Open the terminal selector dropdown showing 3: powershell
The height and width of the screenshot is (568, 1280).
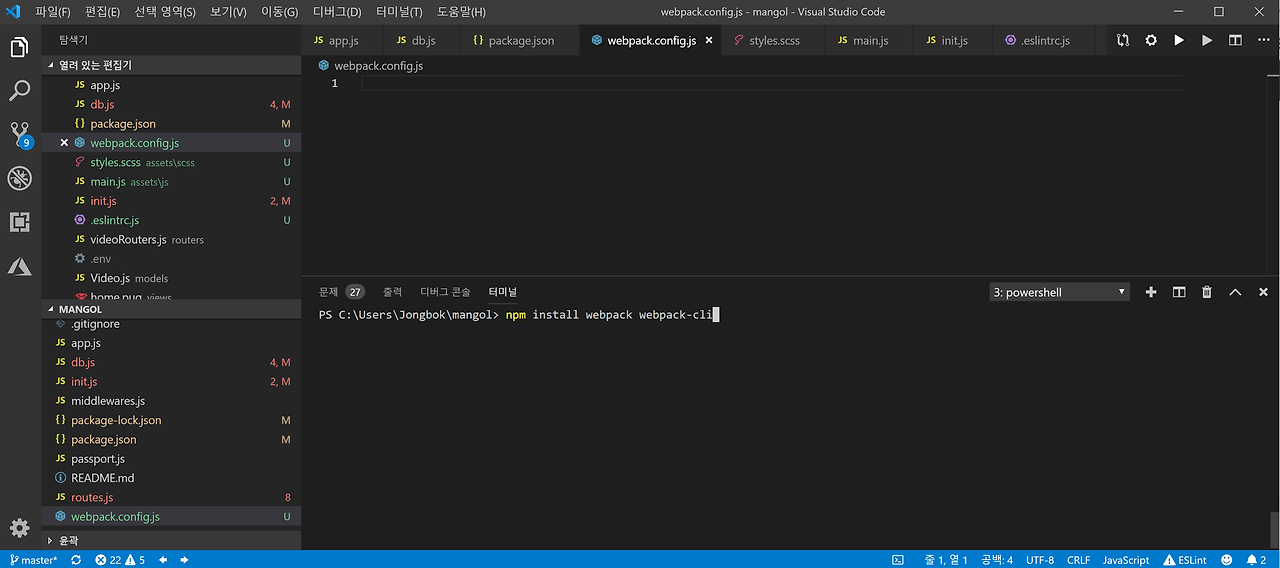(x=1060, y=292)
